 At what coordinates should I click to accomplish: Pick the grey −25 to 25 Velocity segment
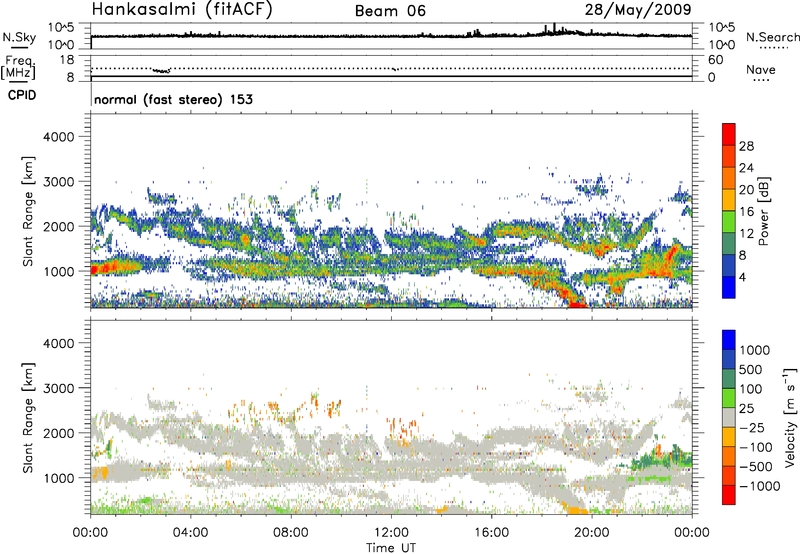click(729, 417)
